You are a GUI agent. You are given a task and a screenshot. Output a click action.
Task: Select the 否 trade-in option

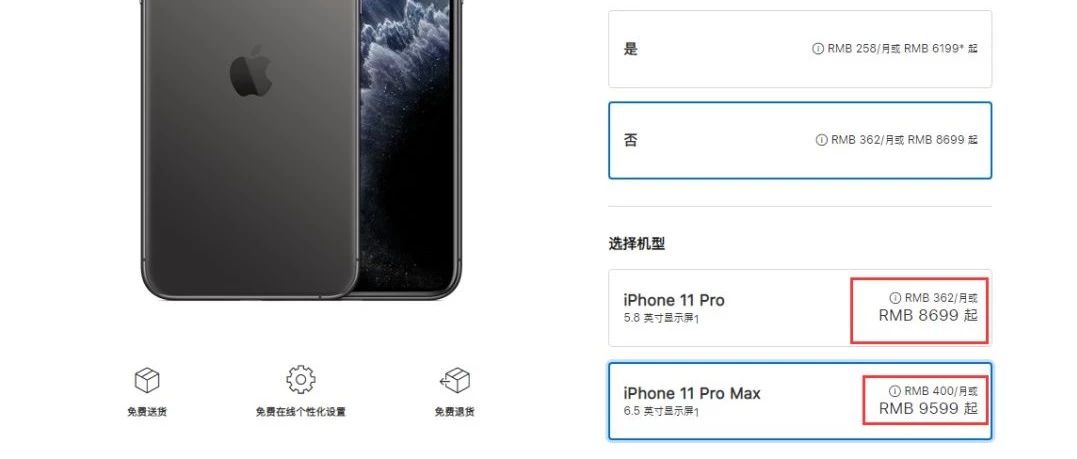click(x=800, y=140)
